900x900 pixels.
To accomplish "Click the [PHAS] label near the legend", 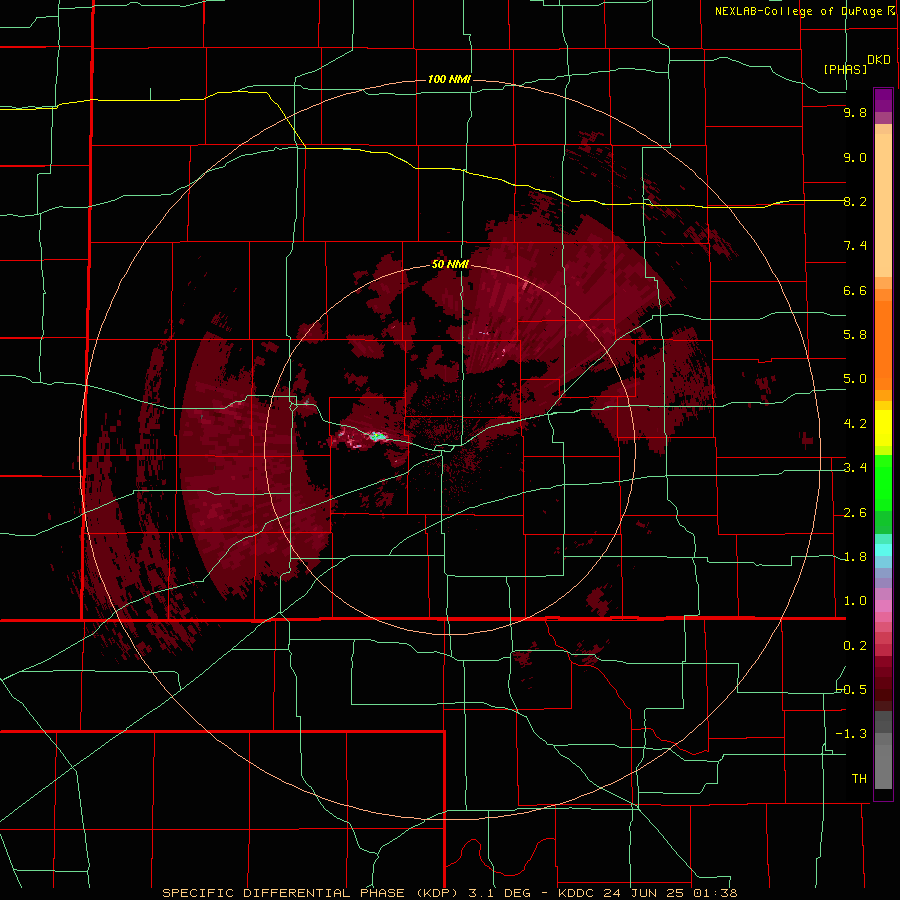I will (x=845, y=69).
